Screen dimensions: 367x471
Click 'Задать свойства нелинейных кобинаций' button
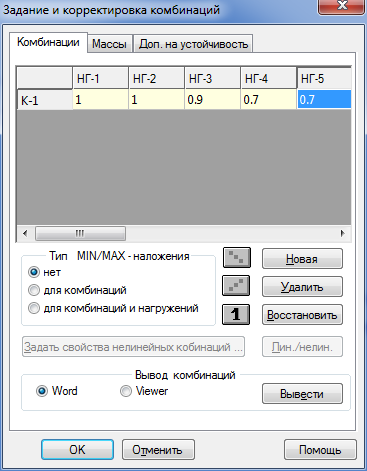(133, 347)
